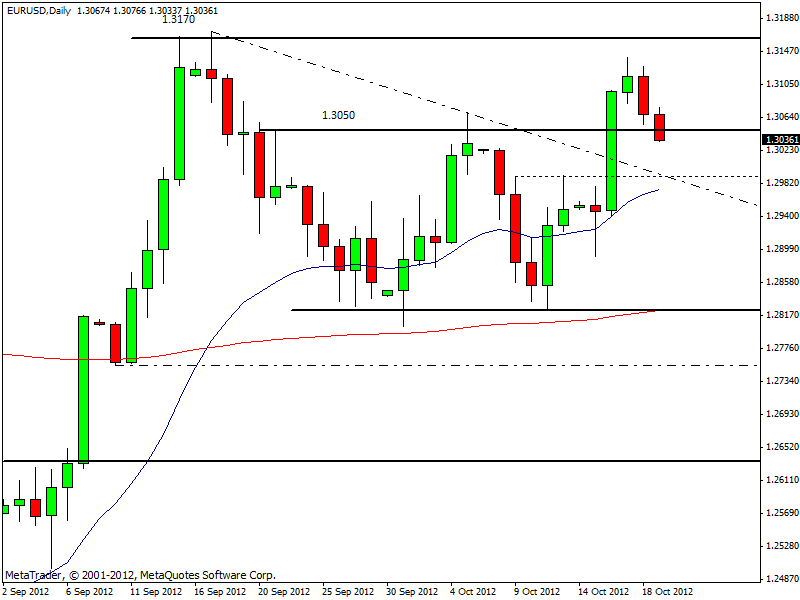Click the "2 Sep 2012" date label
The width and height of the screenshot is (800, 600).
(x=24, y=591)
